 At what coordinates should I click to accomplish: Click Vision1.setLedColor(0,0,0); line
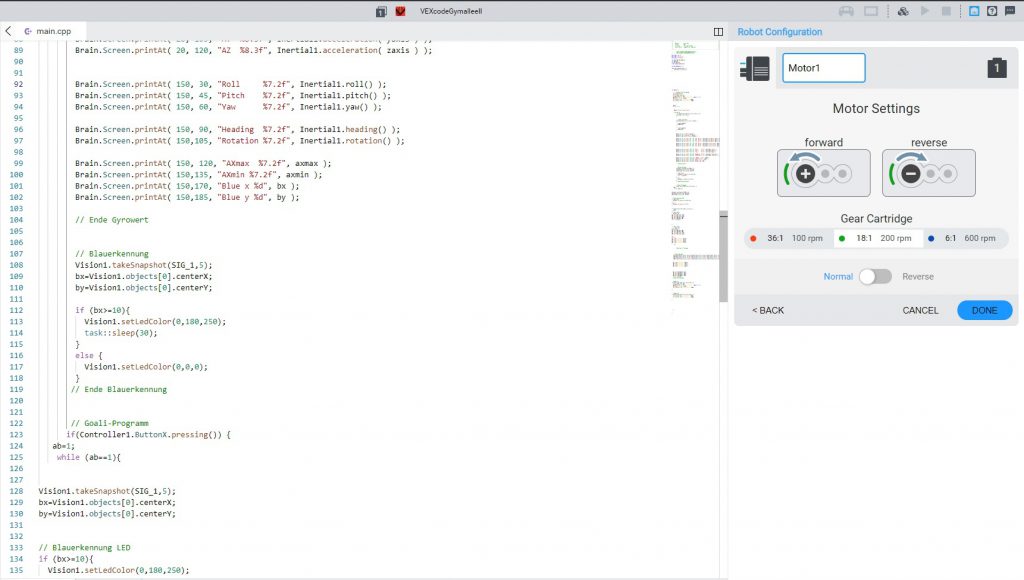146,367
